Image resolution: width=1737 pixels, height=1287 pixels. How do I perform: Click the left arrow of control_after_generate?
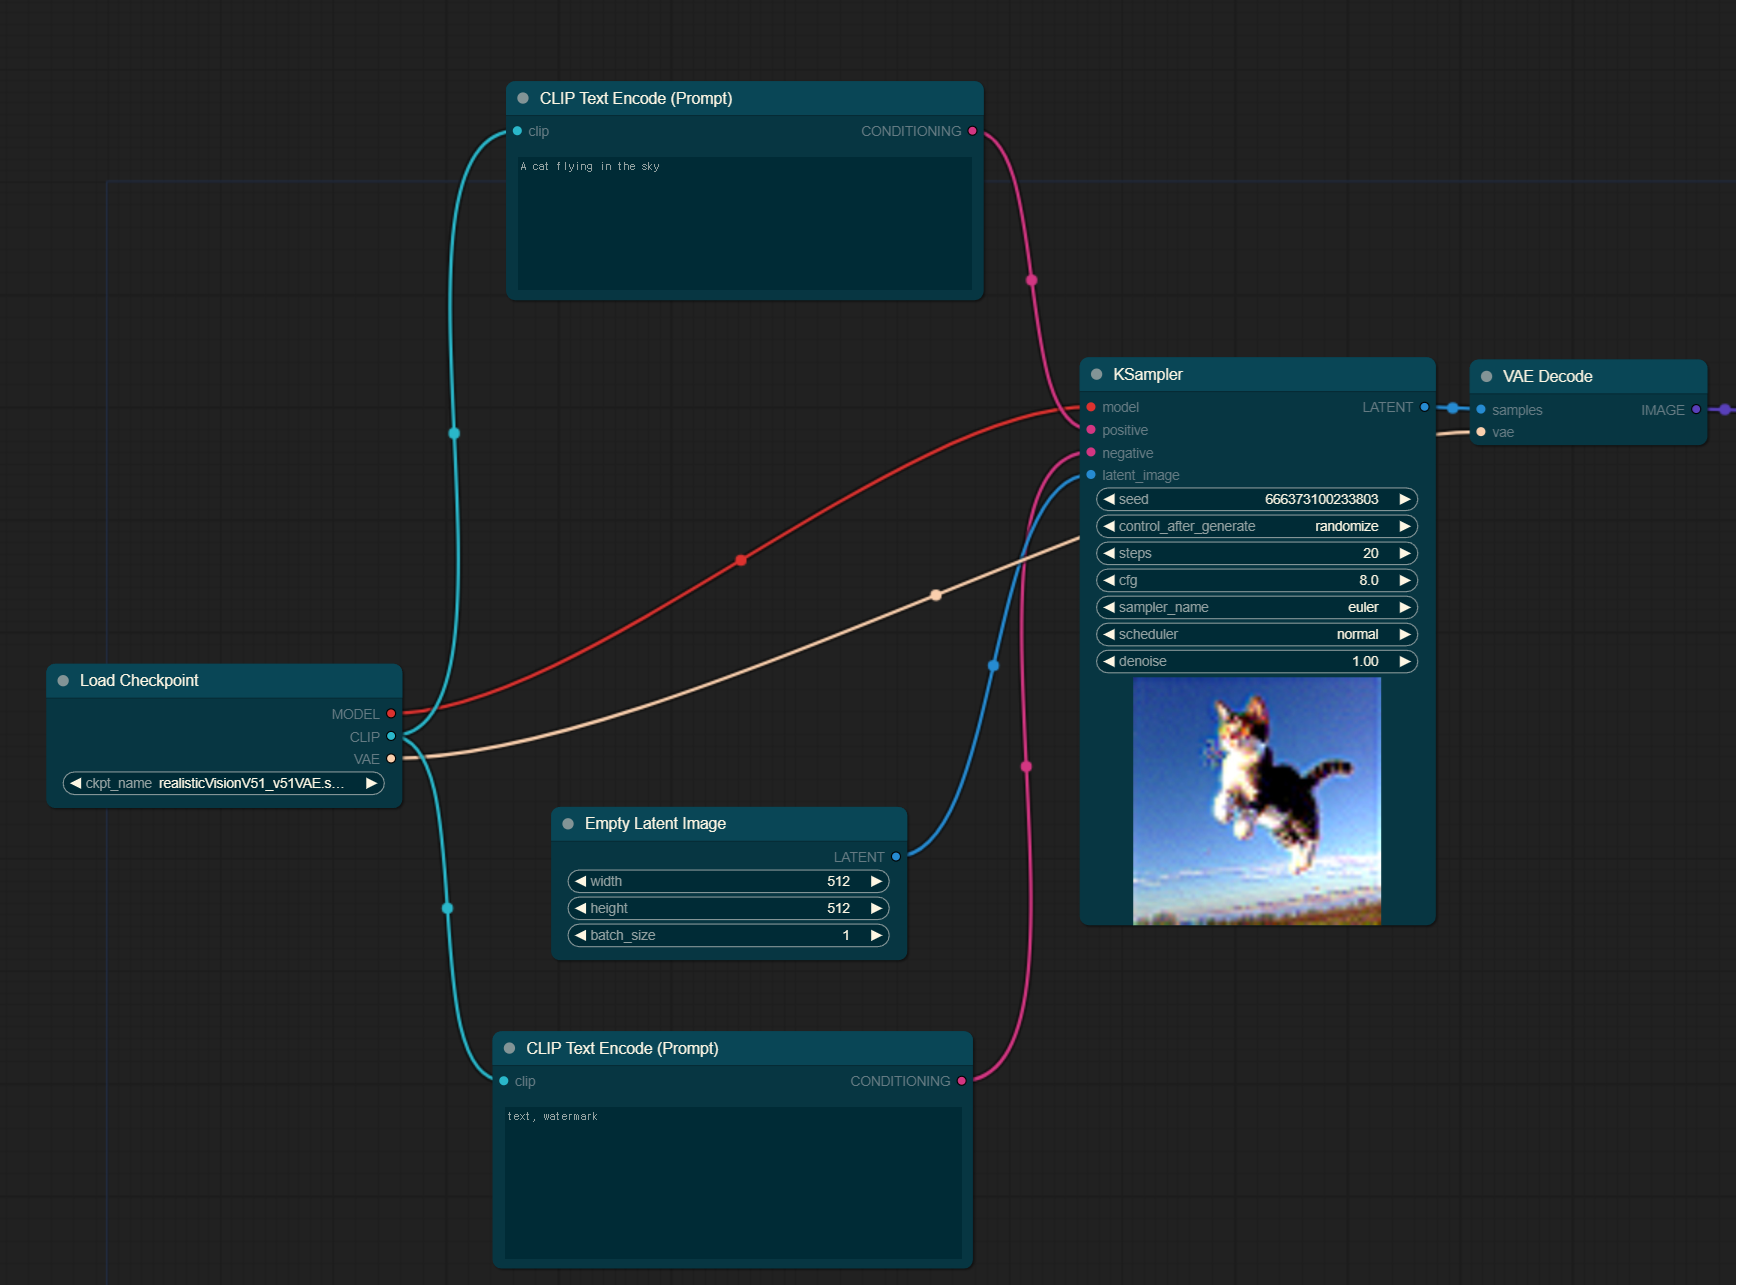(1109, 526)
